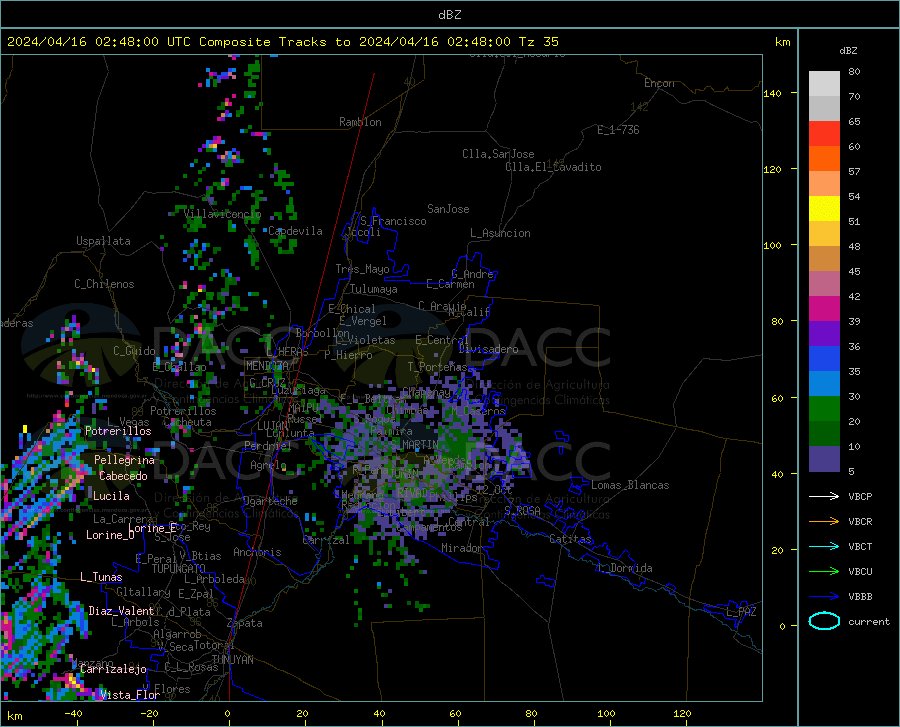Click the 'Vista_Flor' map label
900x727 pixels.
(130, 695)
